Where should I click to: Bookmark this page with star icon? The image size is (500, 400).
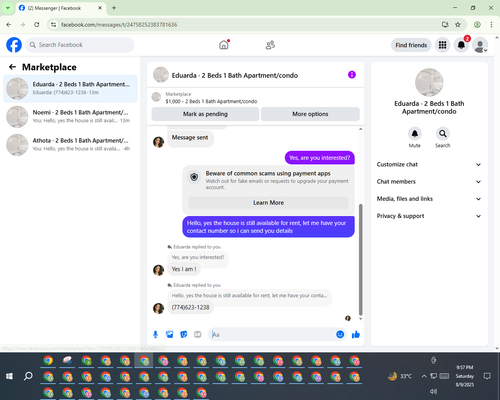point(458,24)
